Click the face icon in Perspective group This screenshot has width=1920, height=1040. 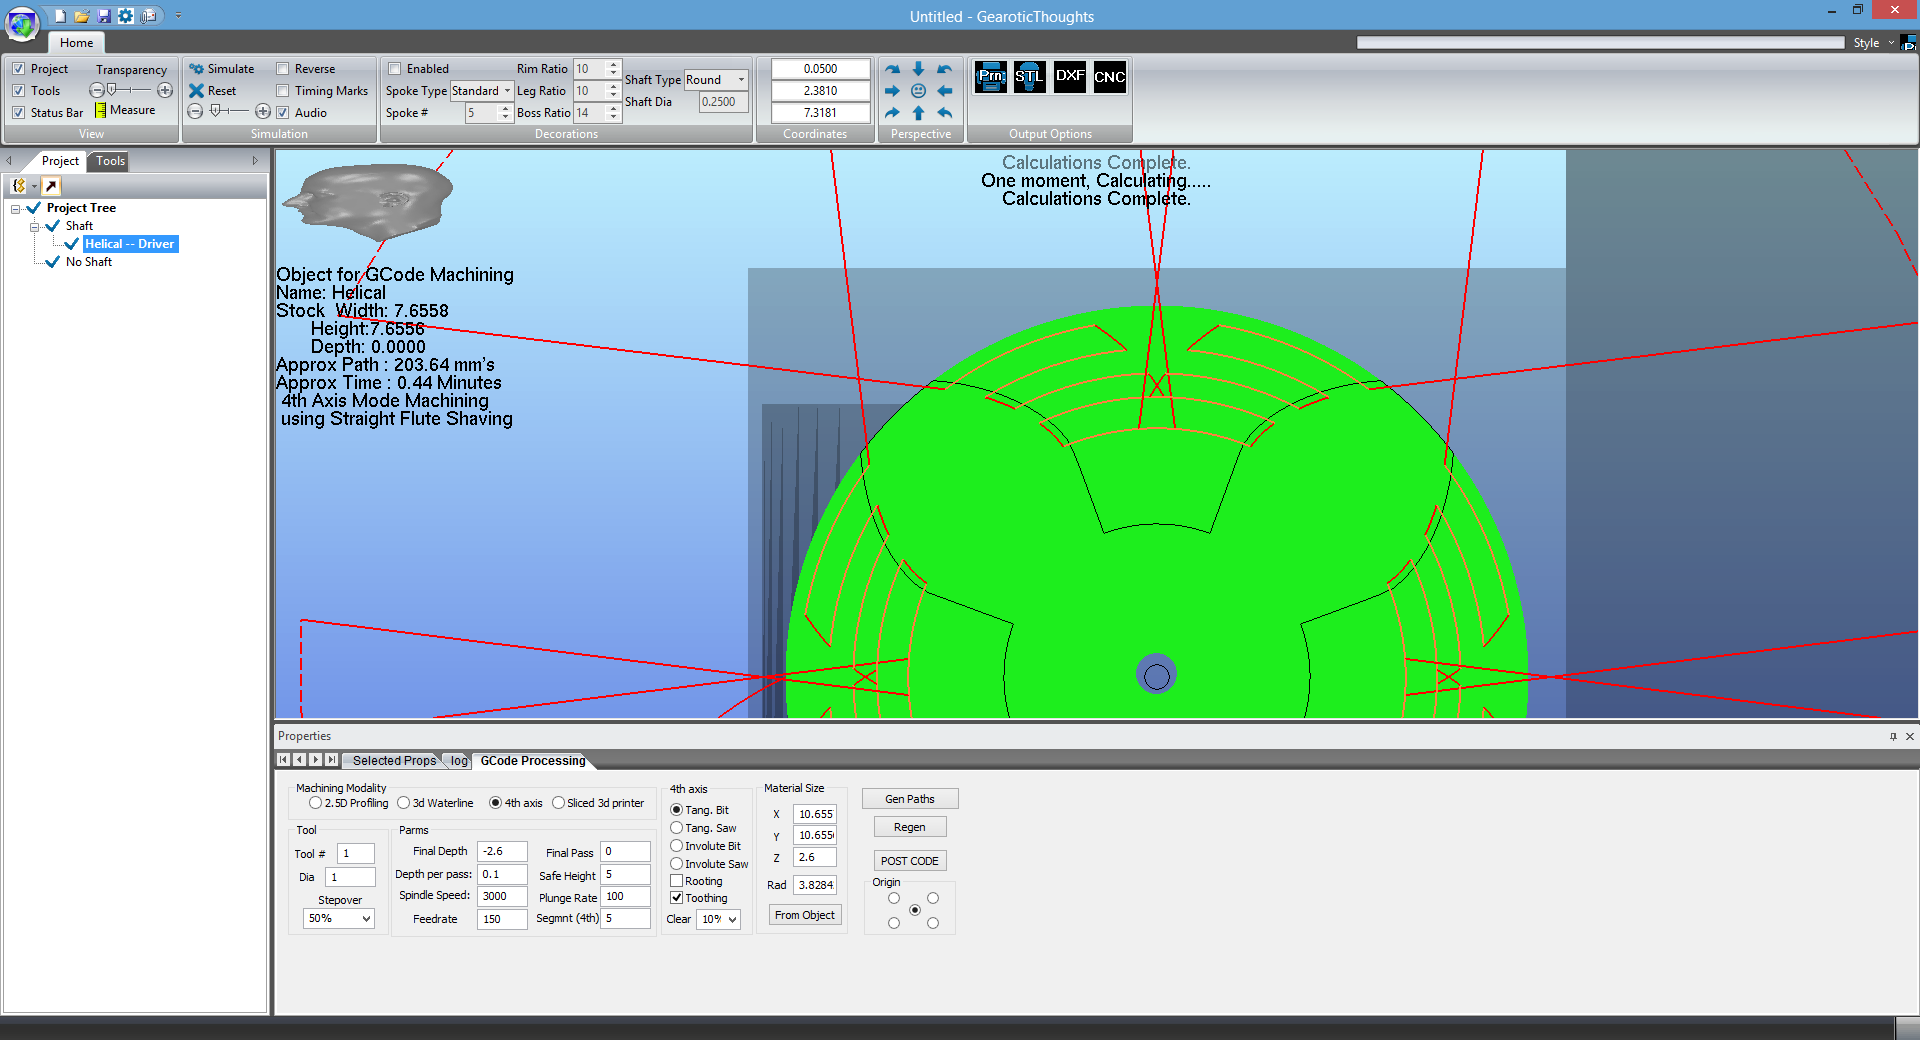pyautogui.click(x=918, y=91)
